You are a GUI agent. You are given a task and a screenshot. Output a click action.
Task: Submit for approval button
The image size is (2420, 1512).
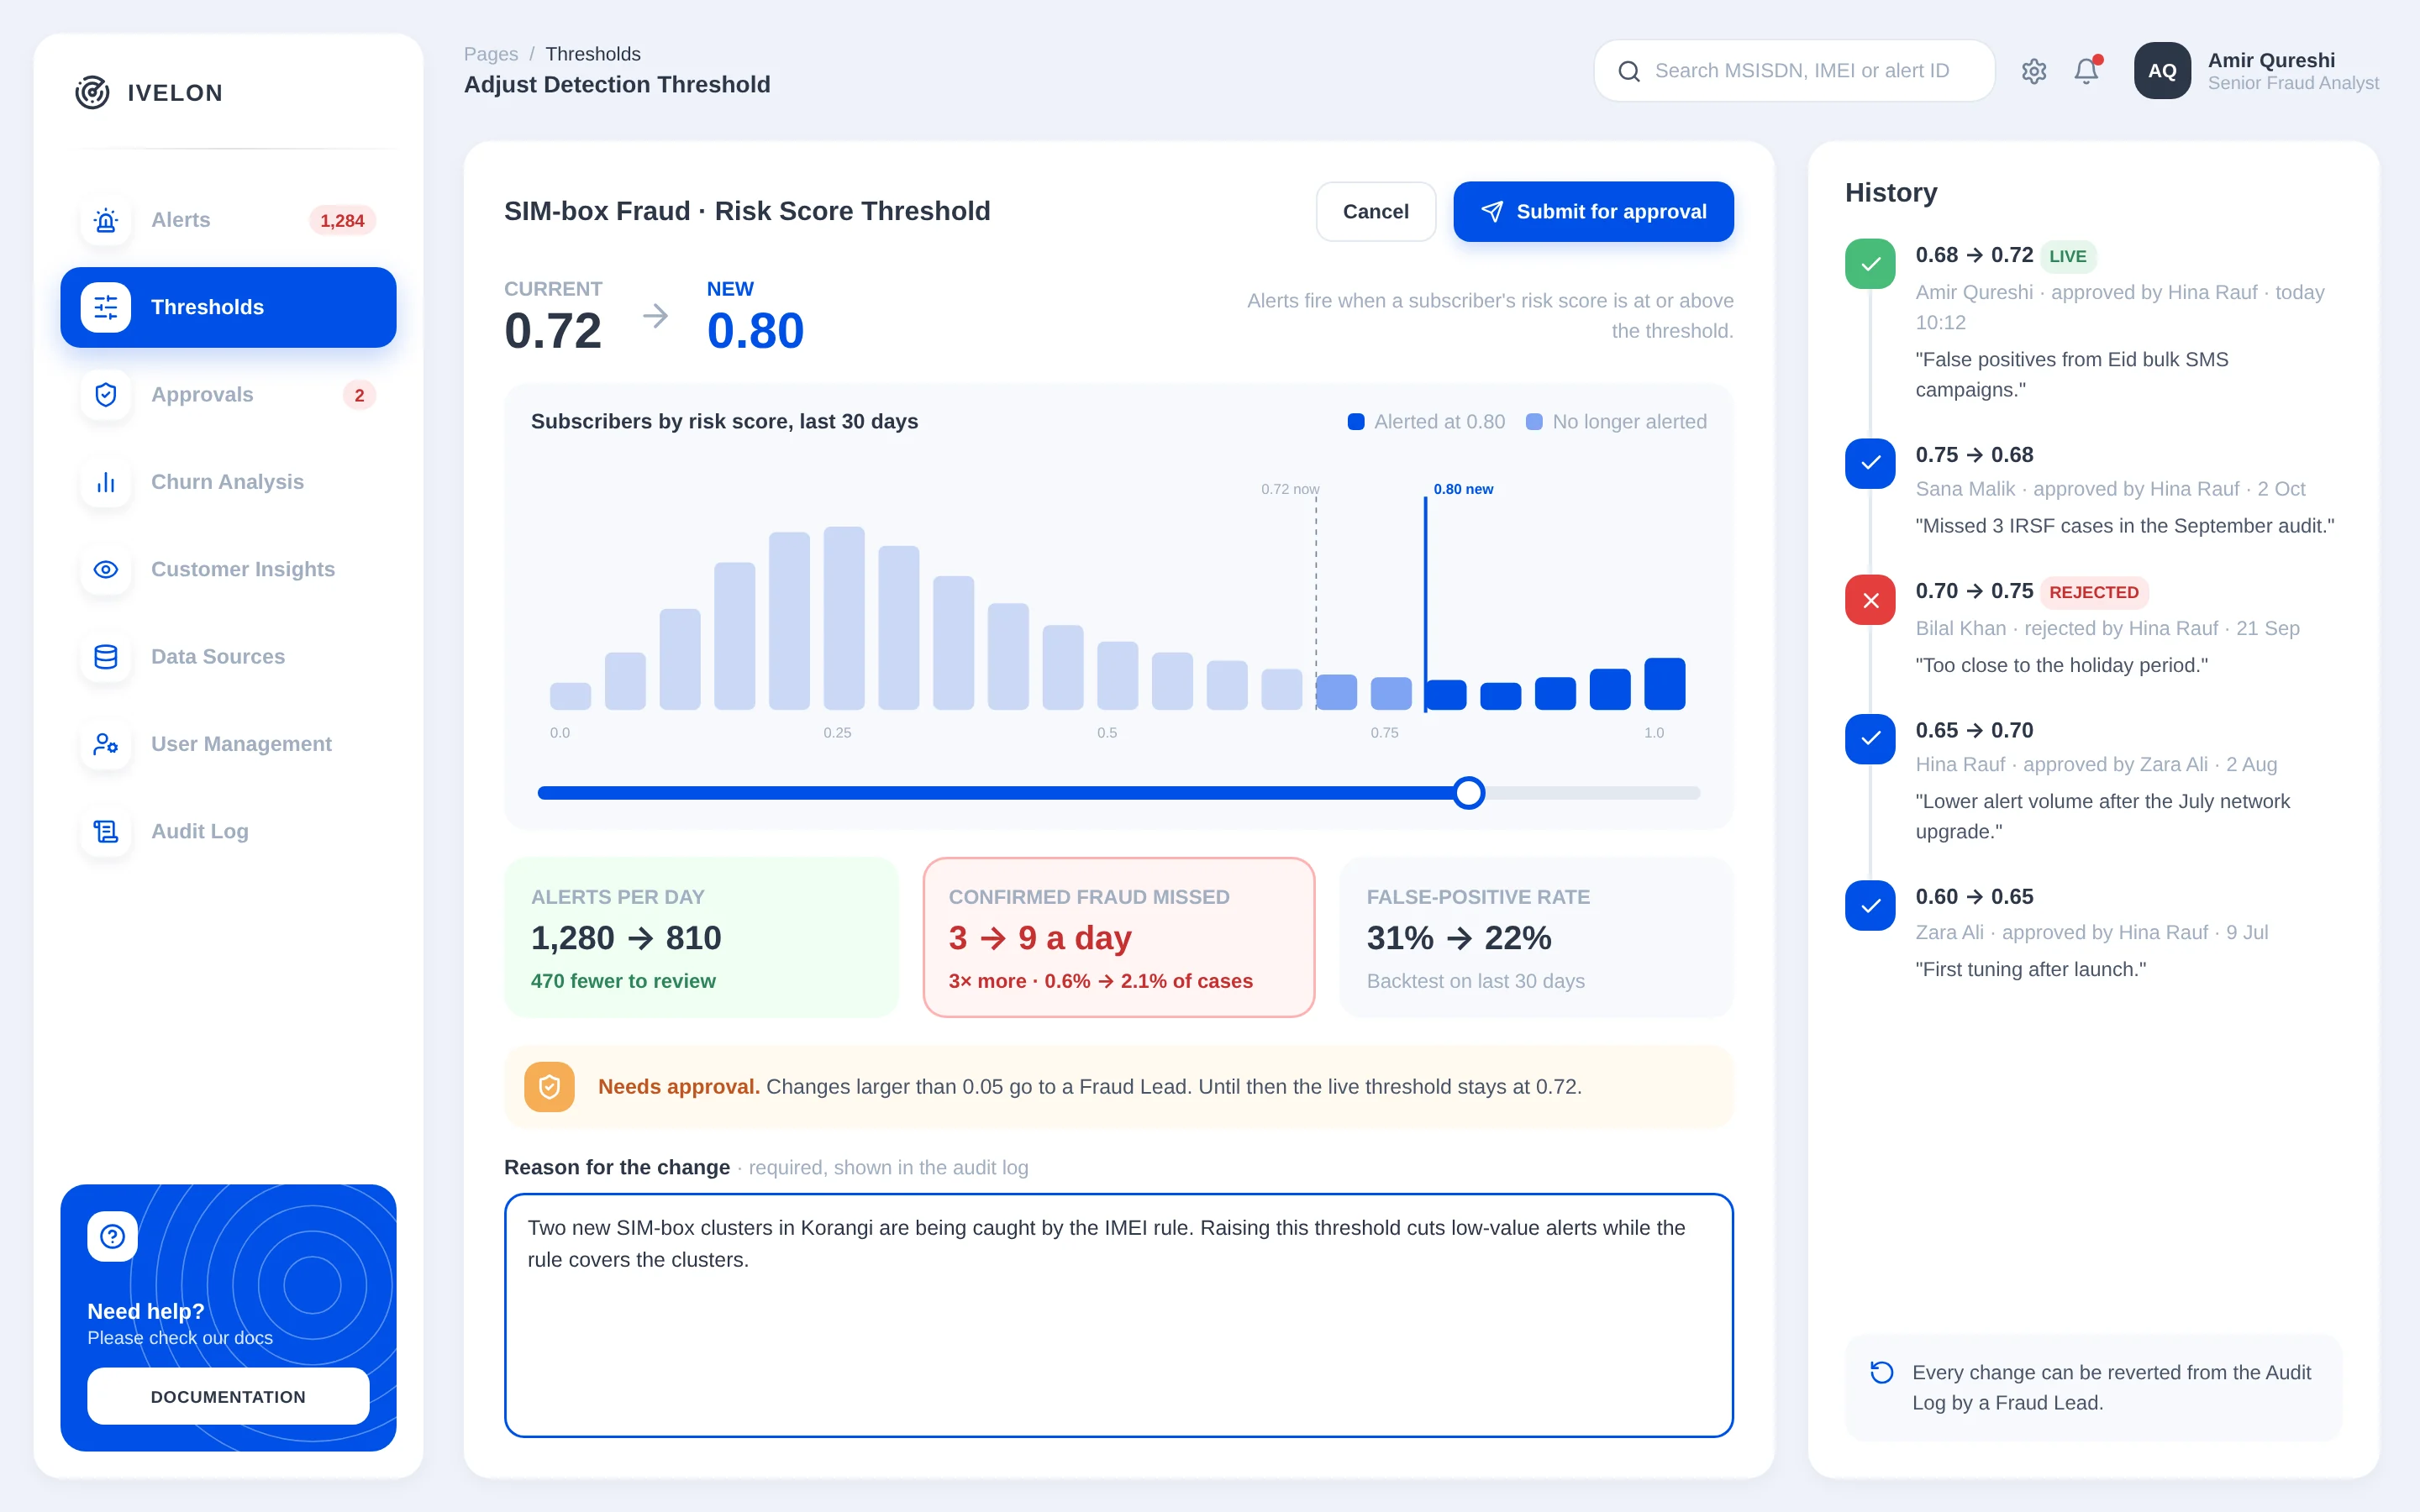click(1593, 212)
